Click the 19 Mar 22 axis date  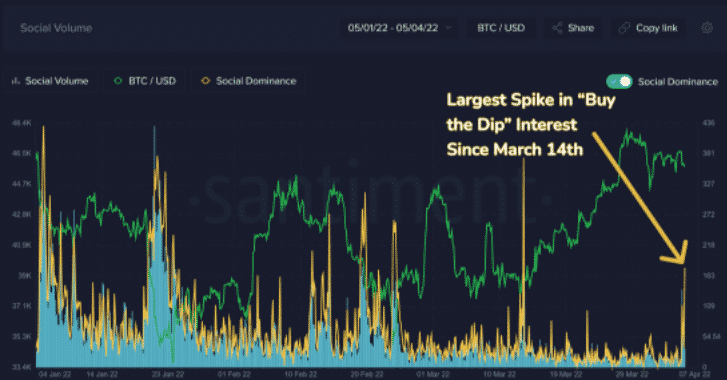pyautogui.click(x=566, y=374)
